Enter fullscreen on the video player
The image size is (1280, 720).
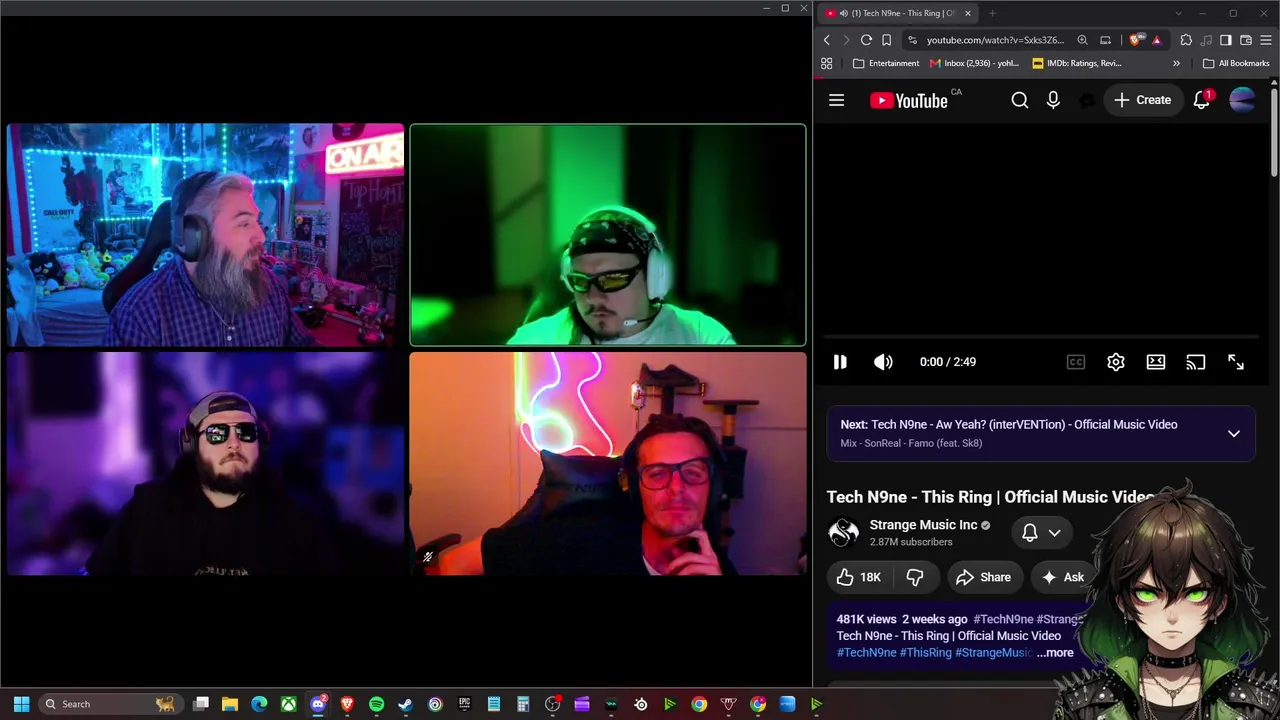point(1236,362)
